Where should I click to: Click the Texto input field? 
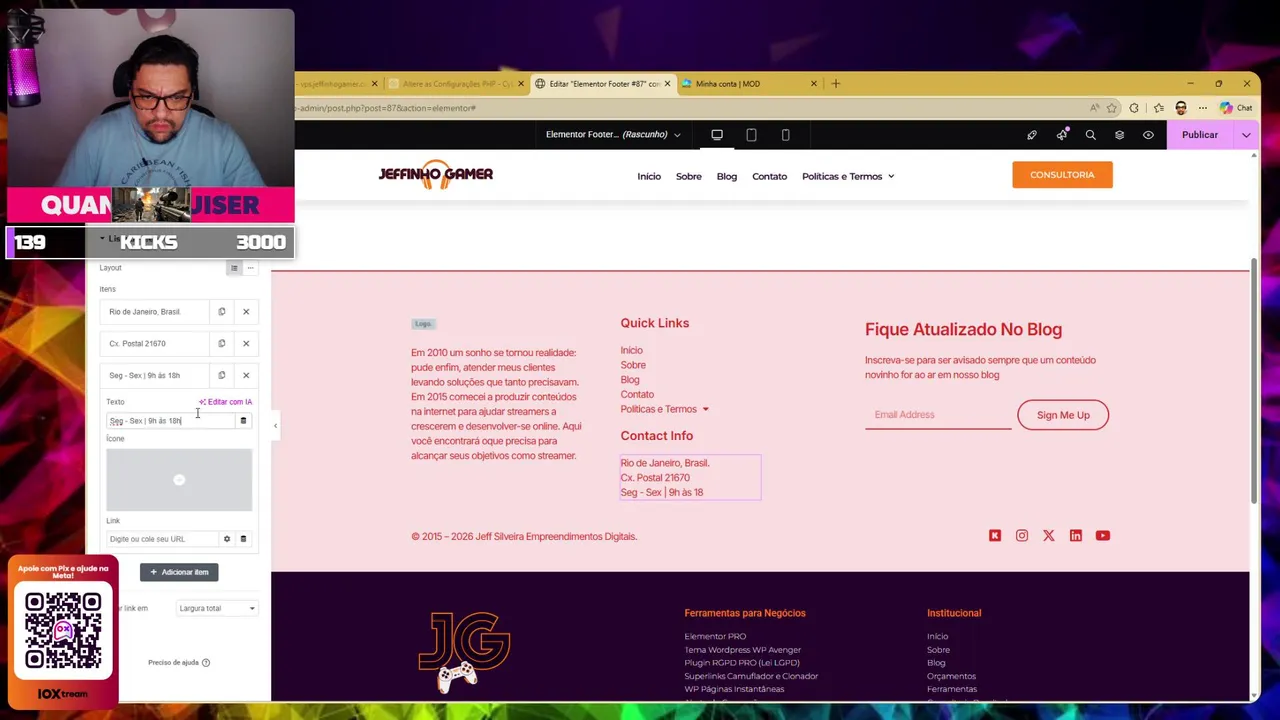pos(170,421)
